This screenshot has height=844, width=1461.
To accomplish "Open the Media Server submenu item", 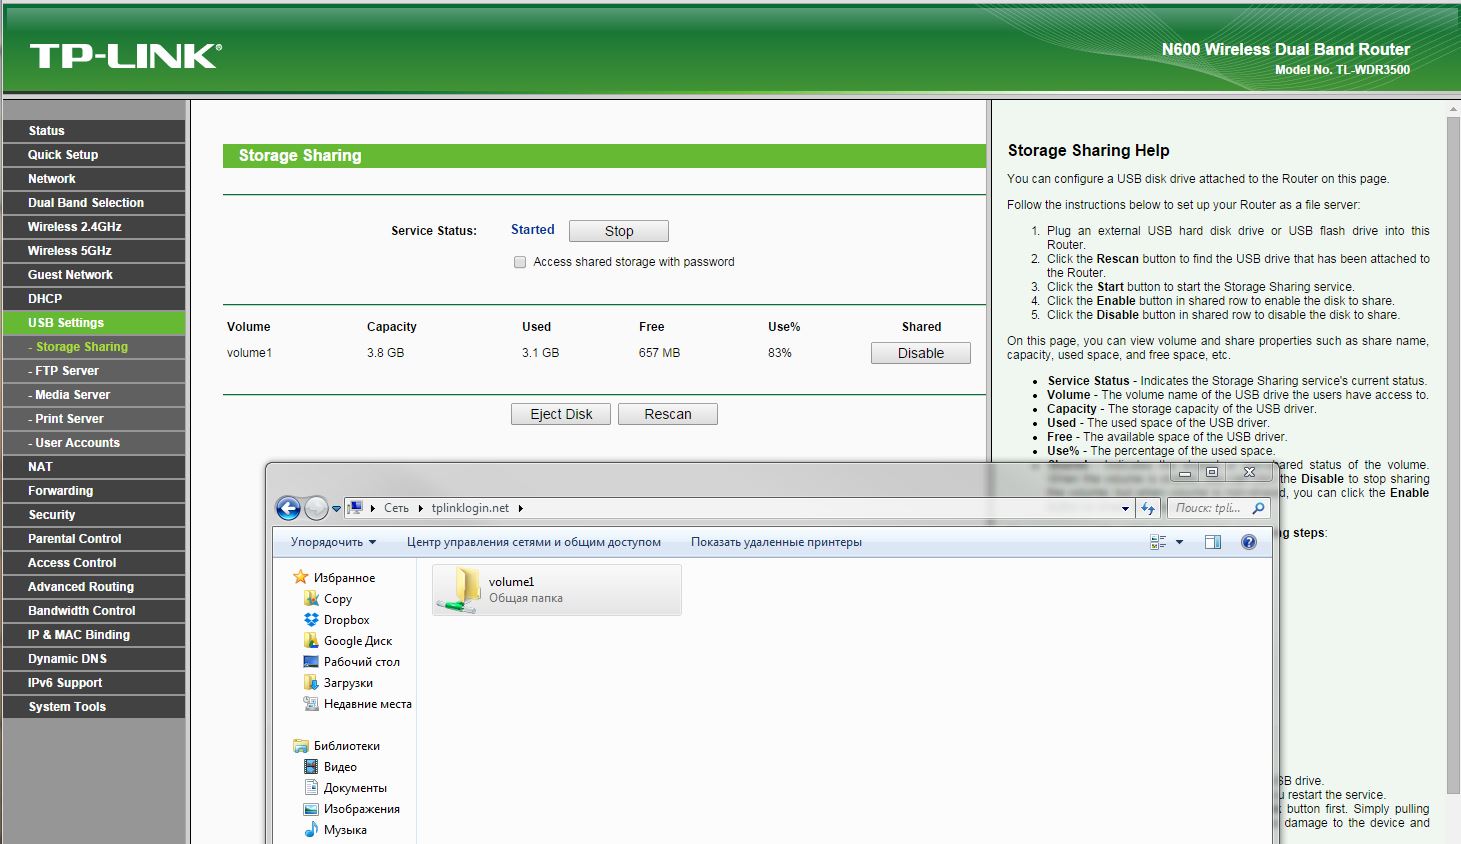I will coord(94,395).
